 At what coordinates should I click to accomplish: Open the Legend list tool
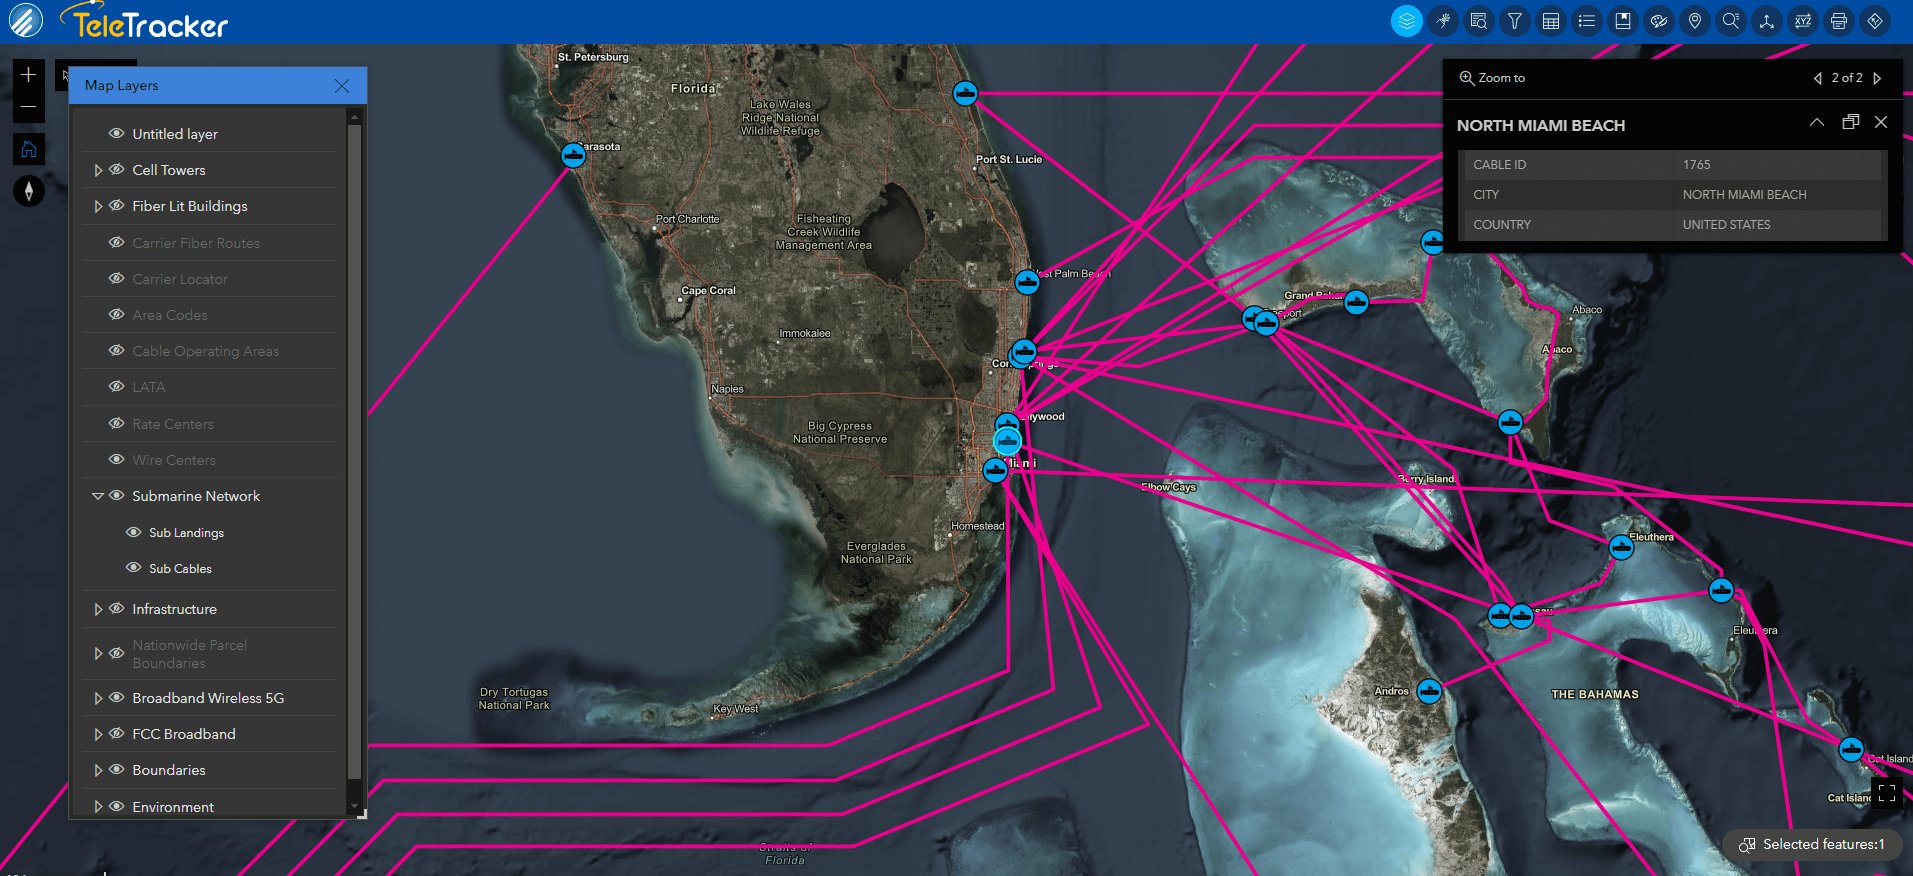[1587, 21]
